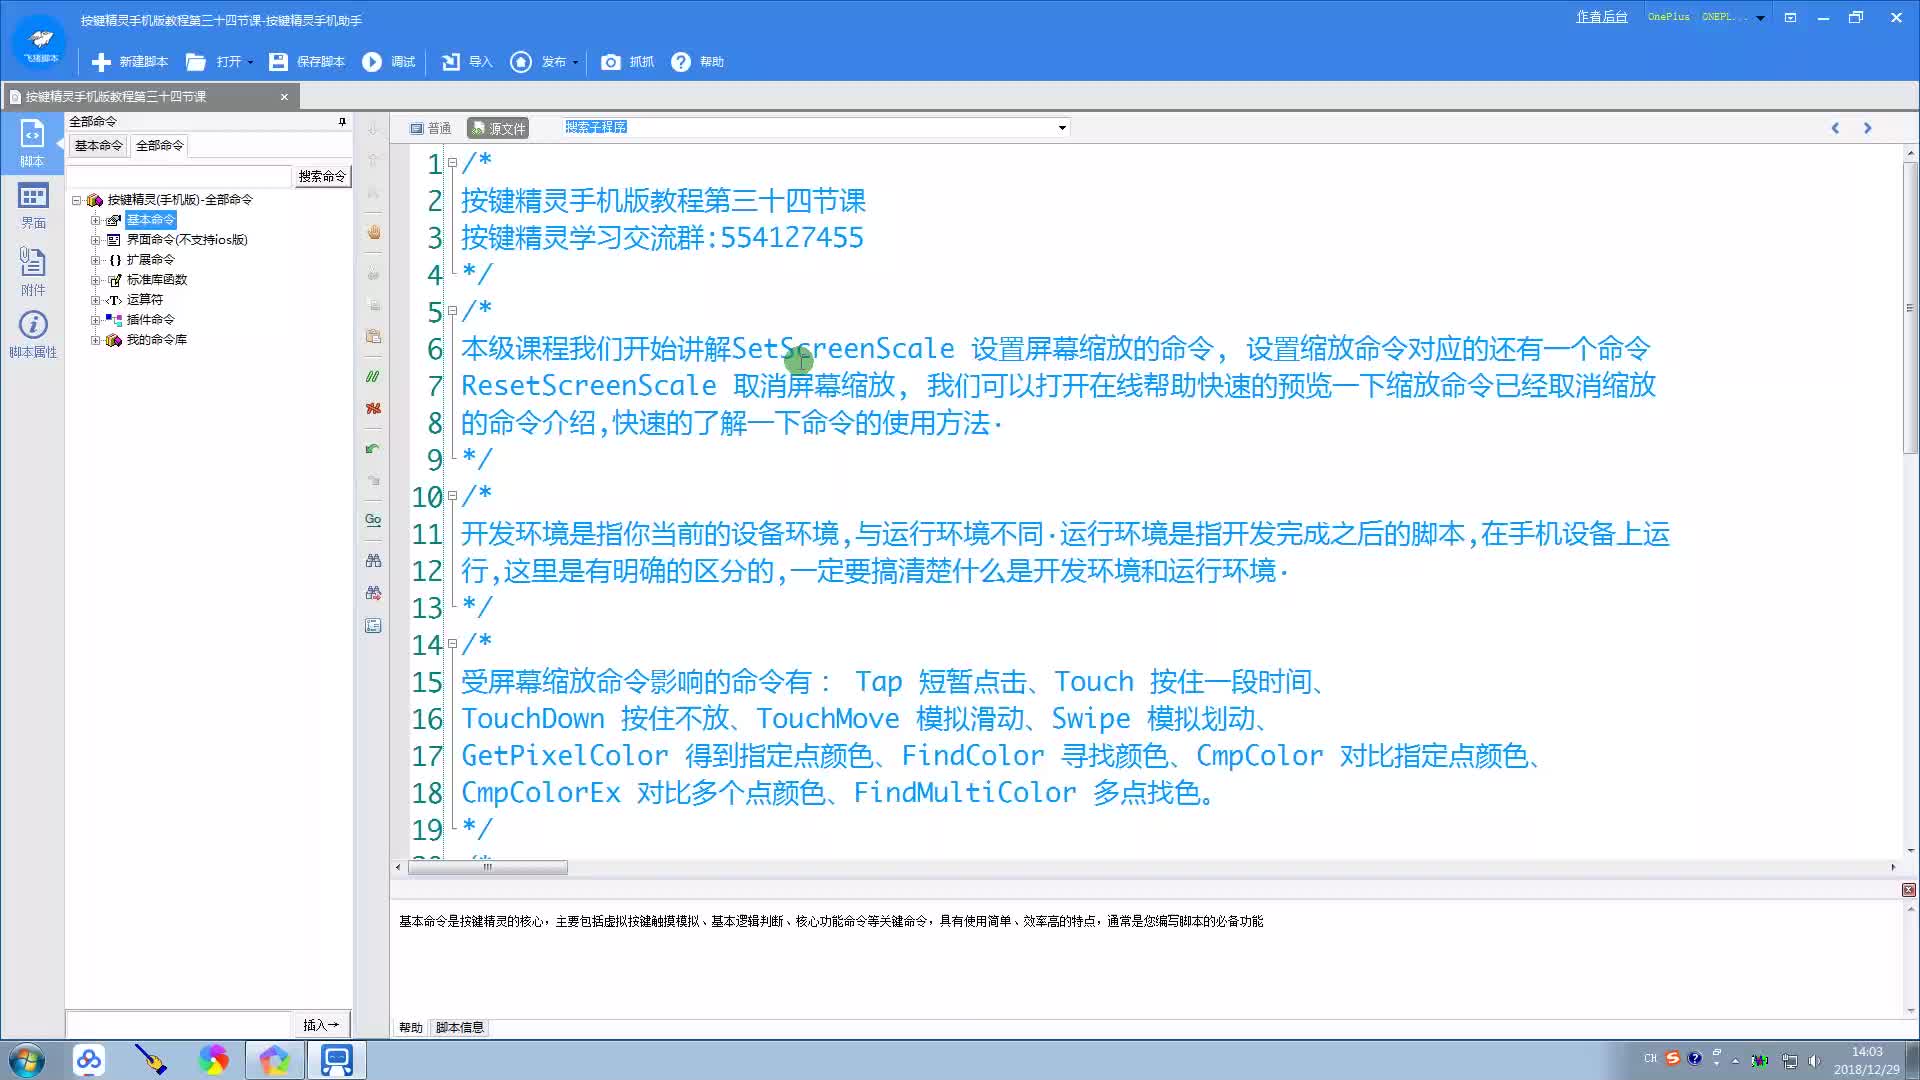Switch to the 普通 view tab
The width and height of the screenshot is (1920, 1080).
click(431, 128)
